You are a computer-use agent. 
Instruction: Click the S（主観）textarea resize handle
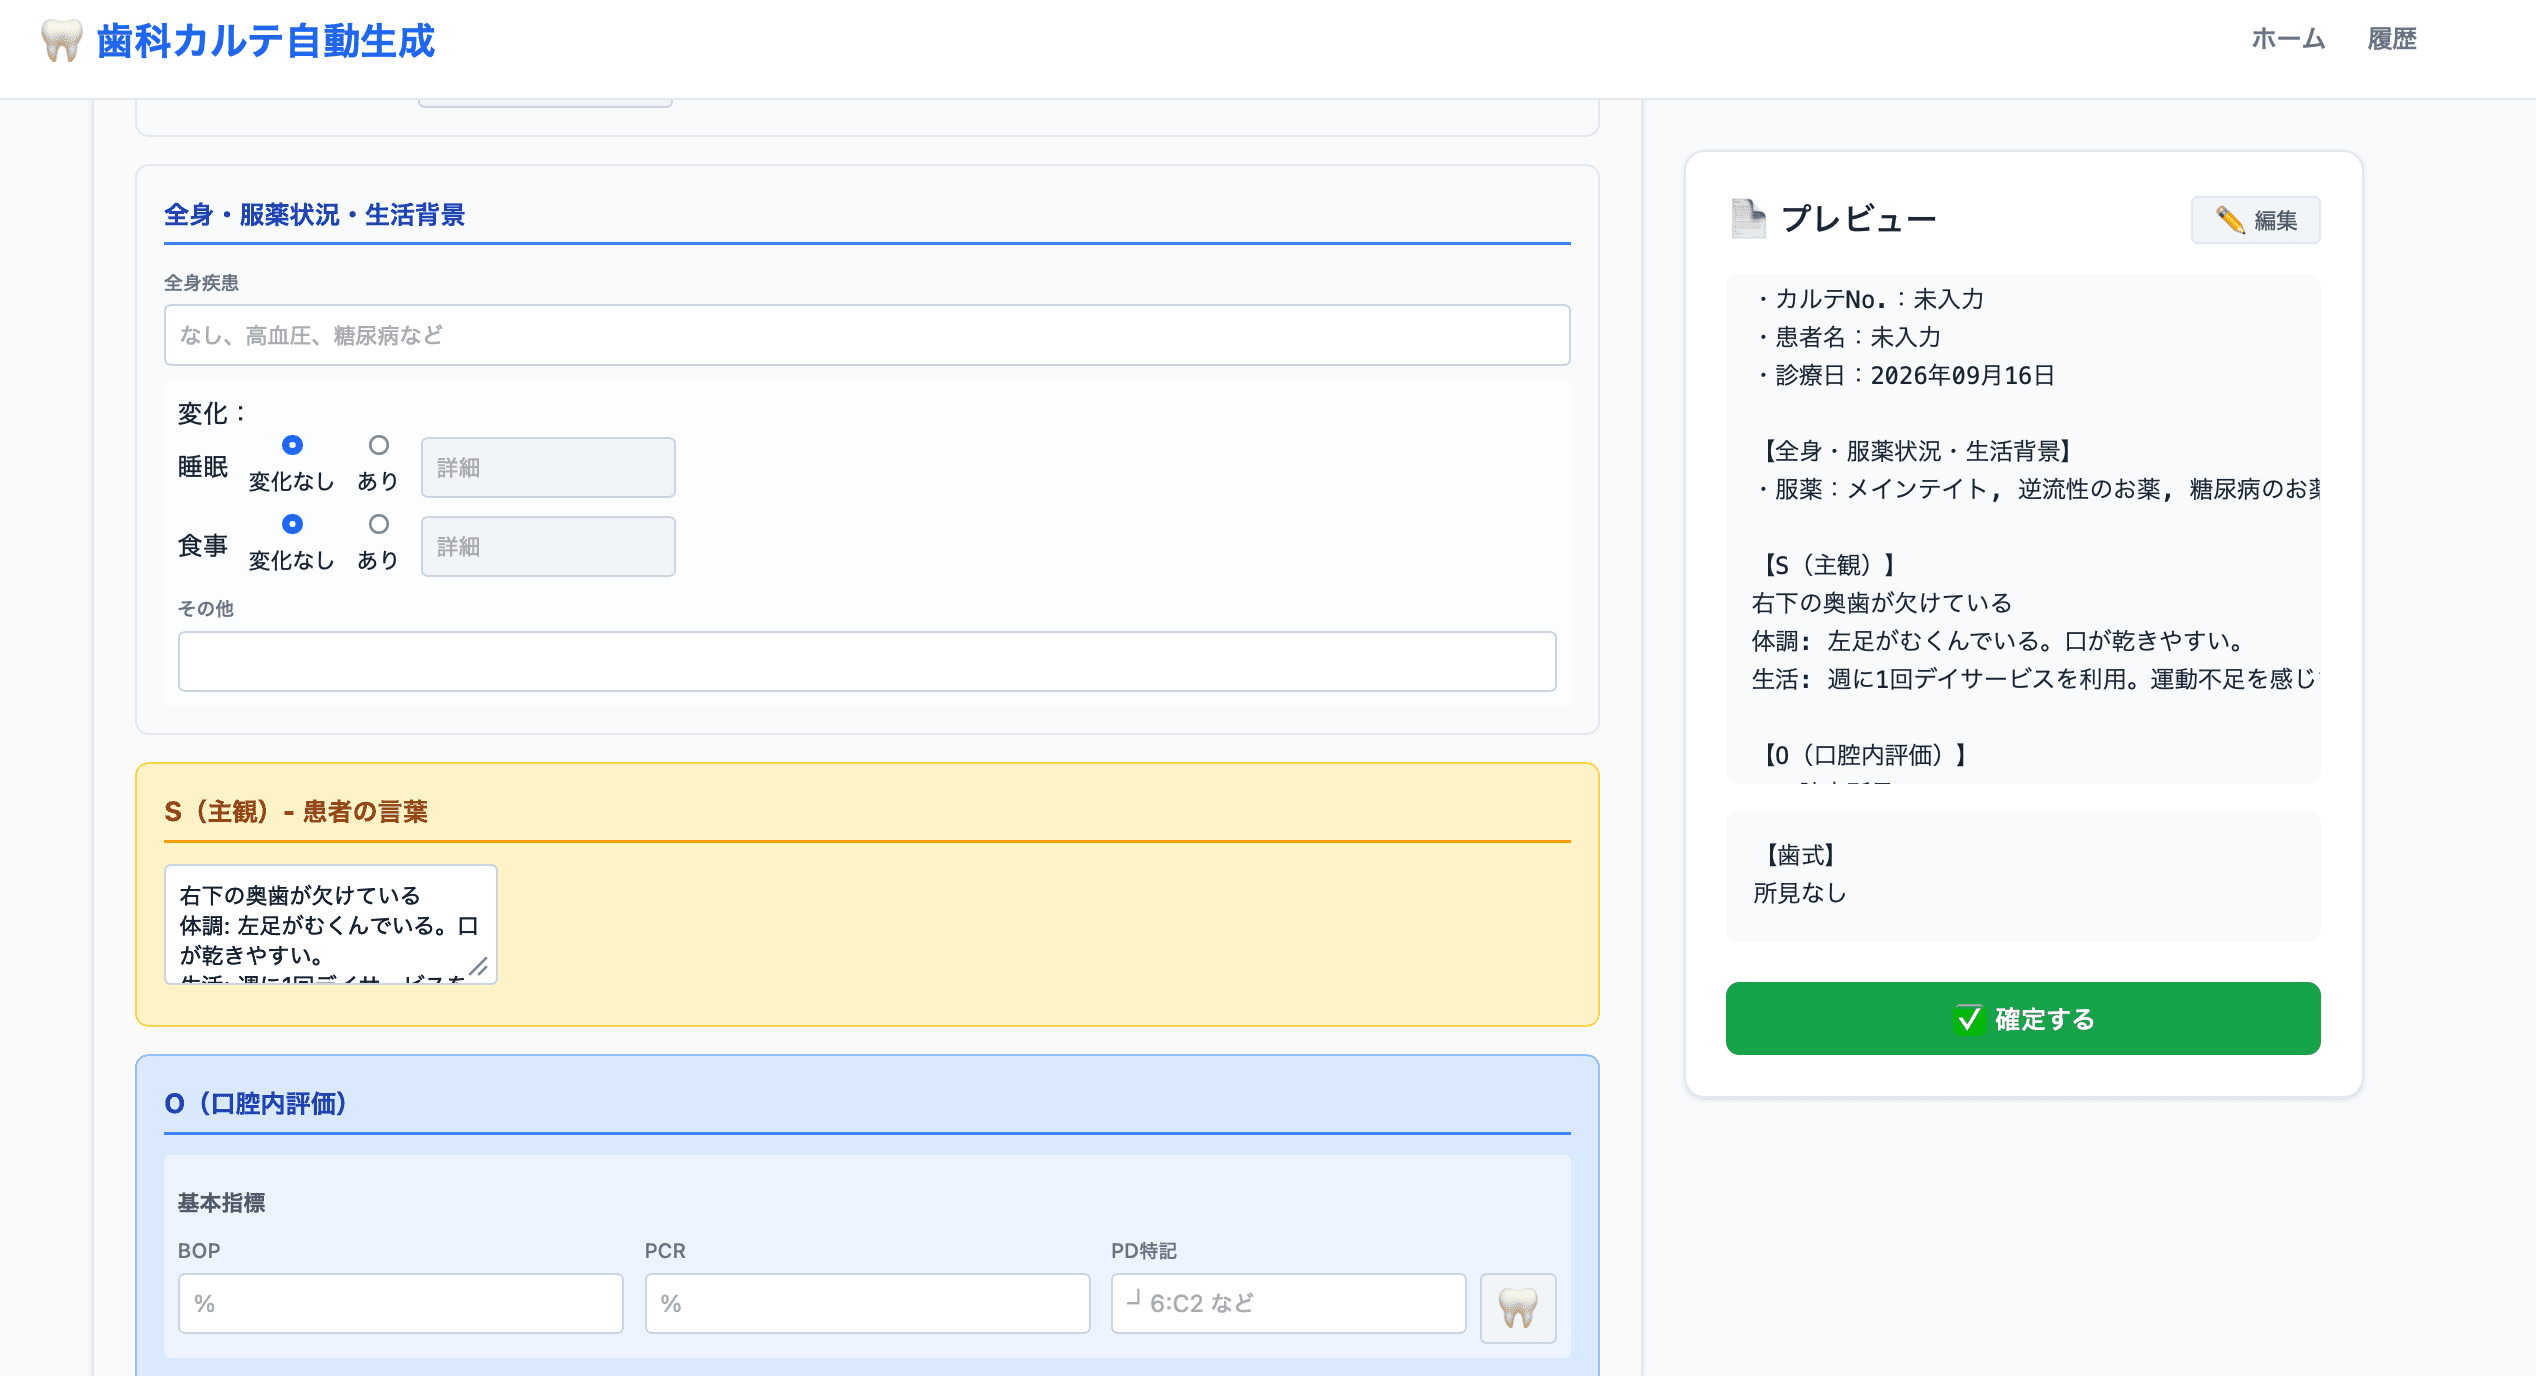click(479, 966)
